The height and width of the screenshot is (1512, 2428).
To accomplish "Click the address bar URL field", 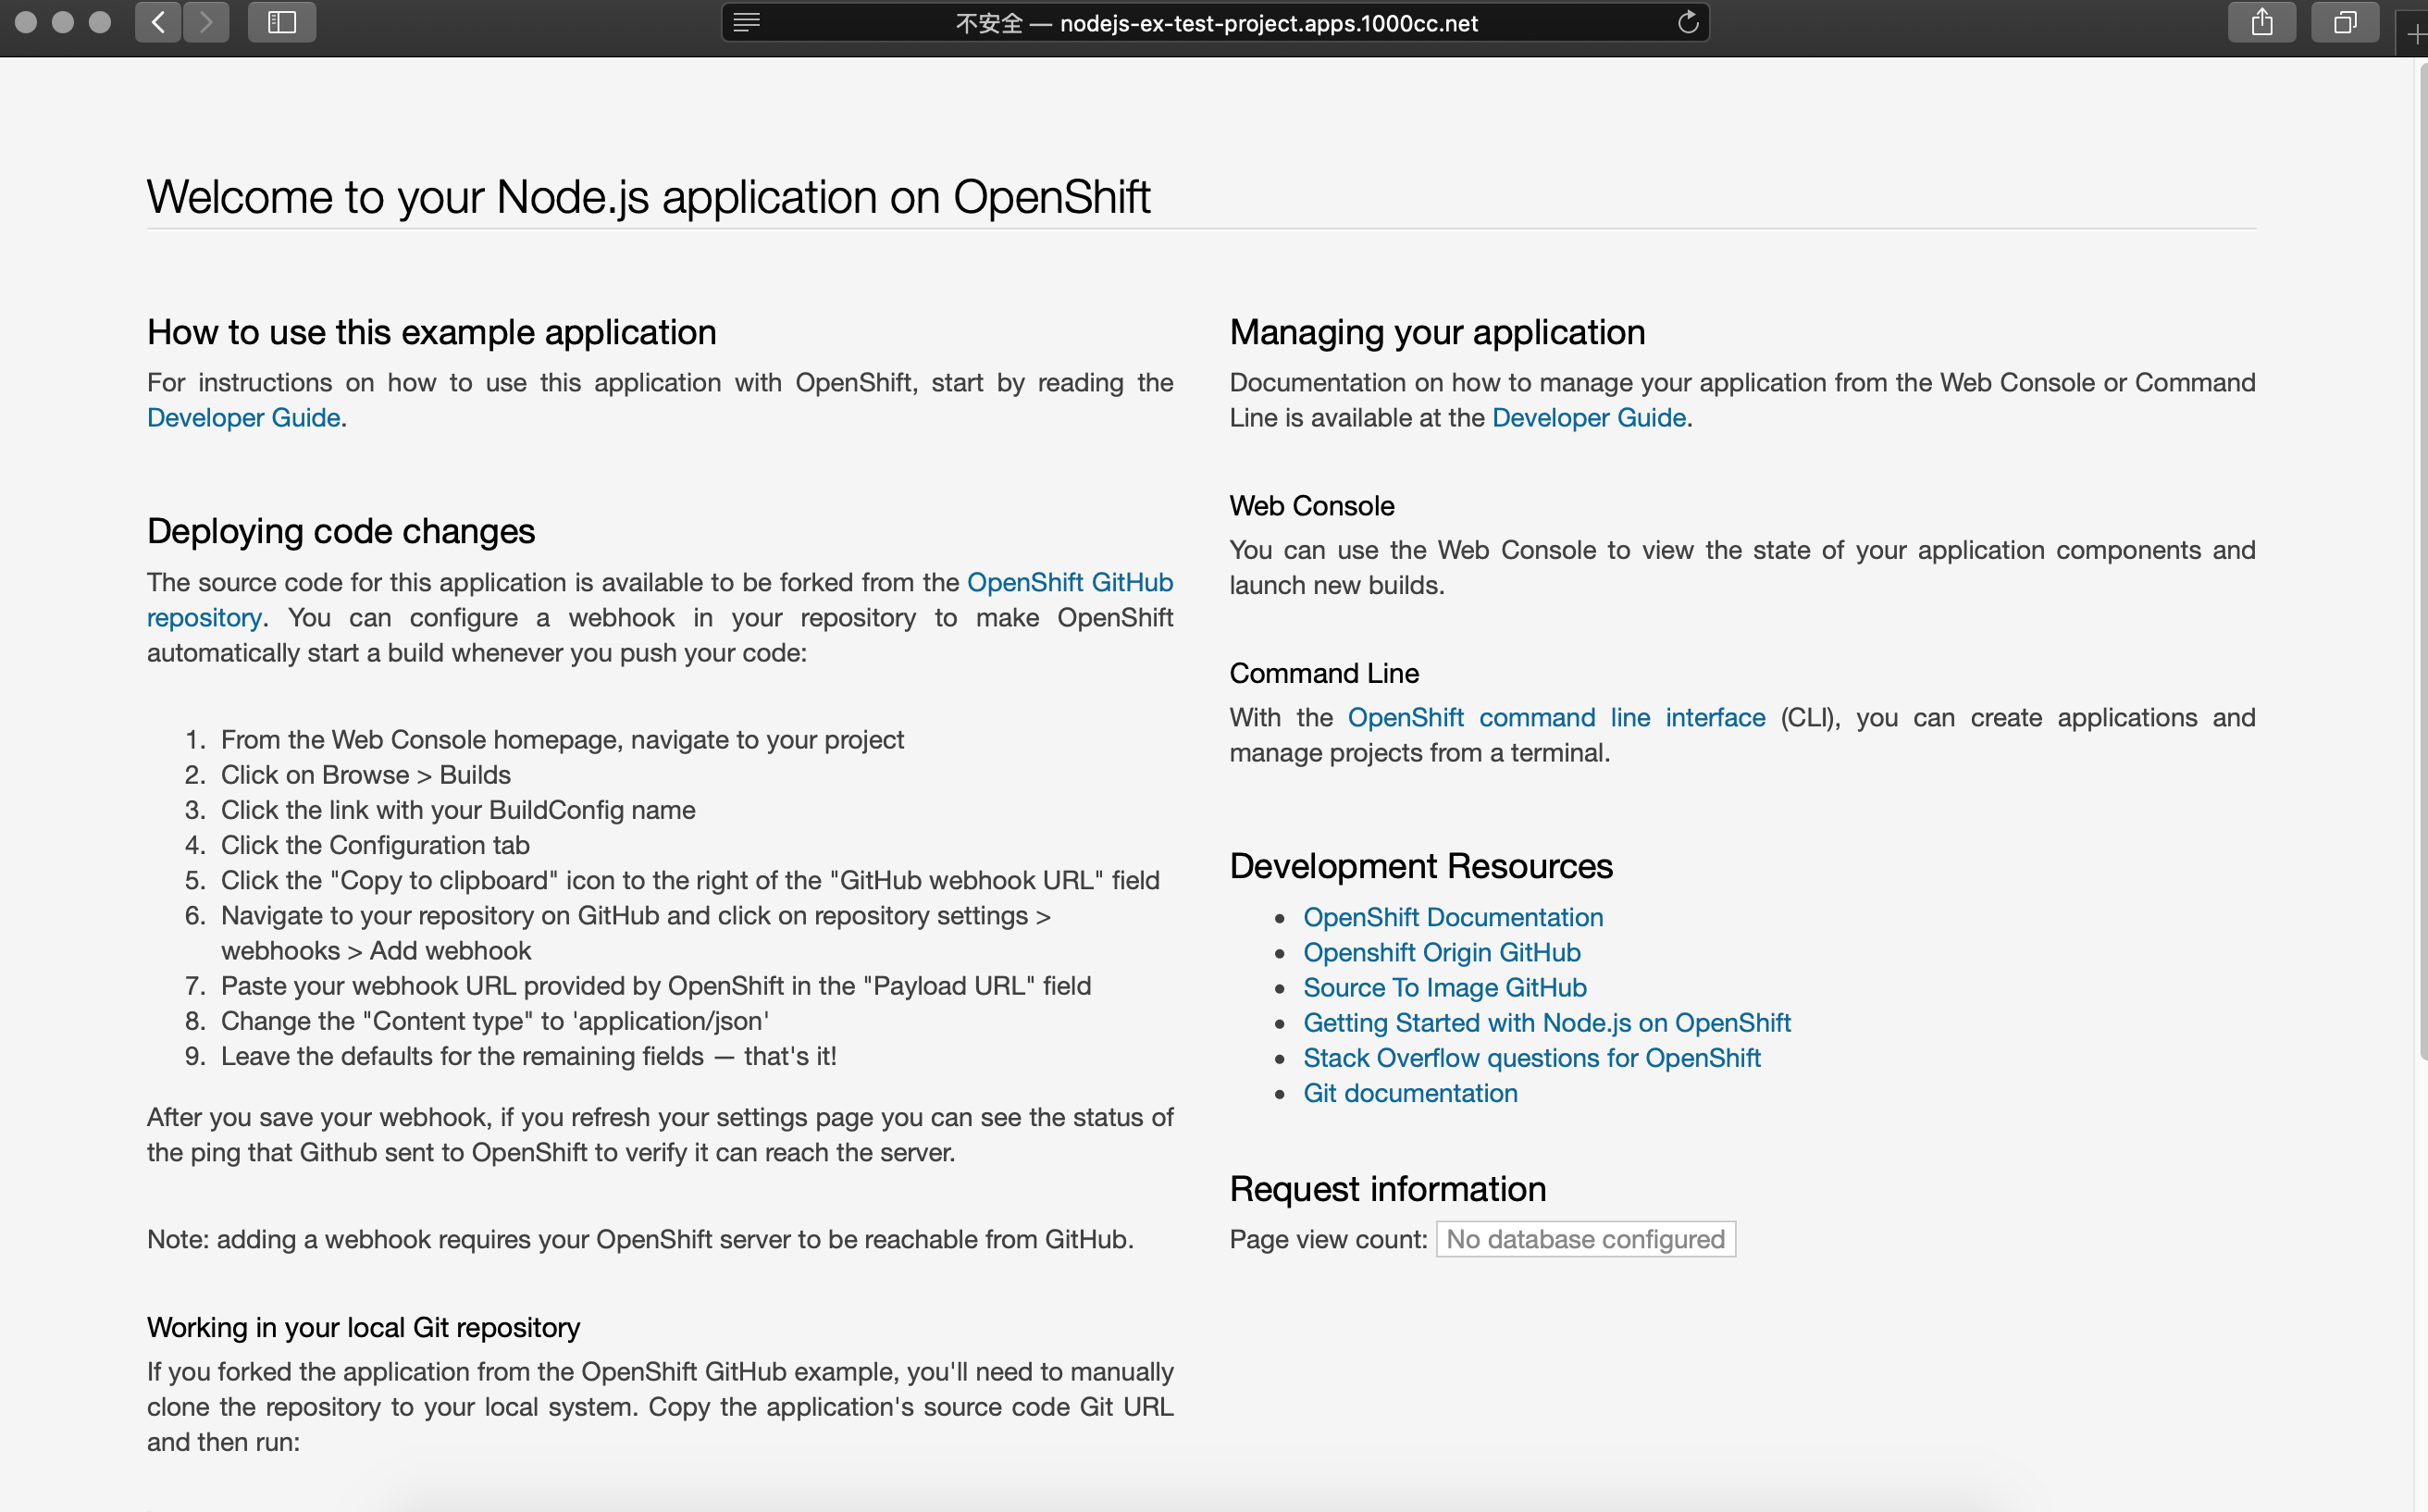I will coord(1215,22).
